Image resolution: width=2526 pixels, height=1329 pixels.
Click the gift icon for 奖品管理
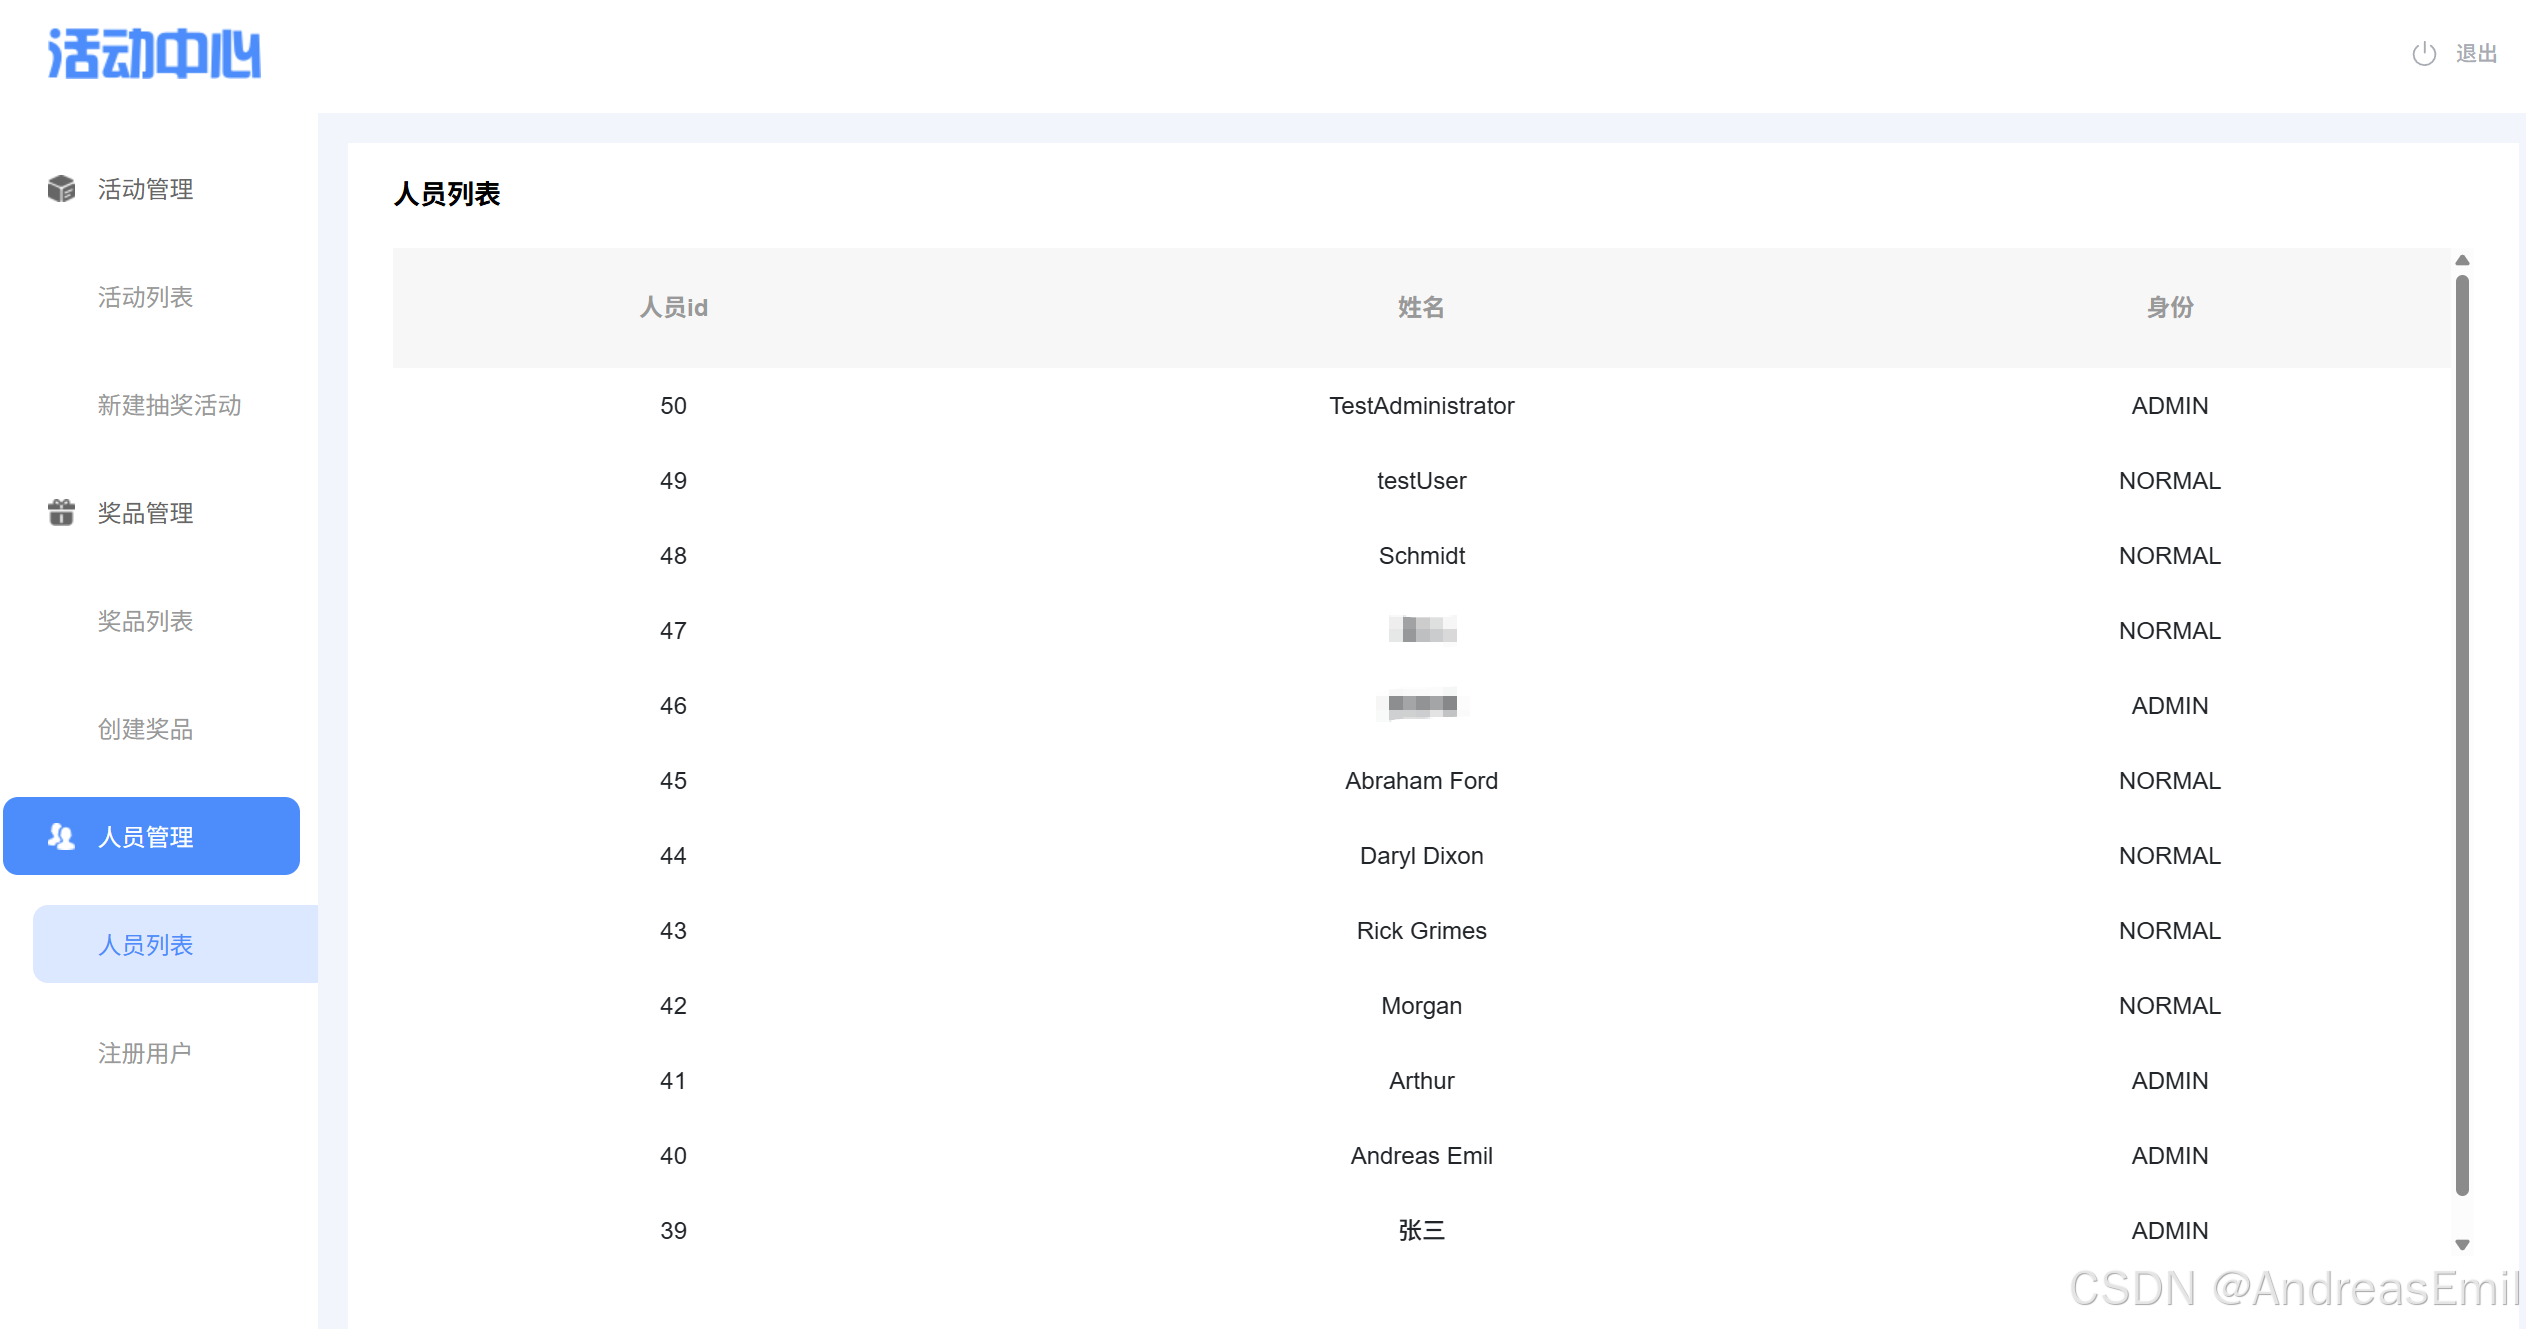click(x=61, y=513)
